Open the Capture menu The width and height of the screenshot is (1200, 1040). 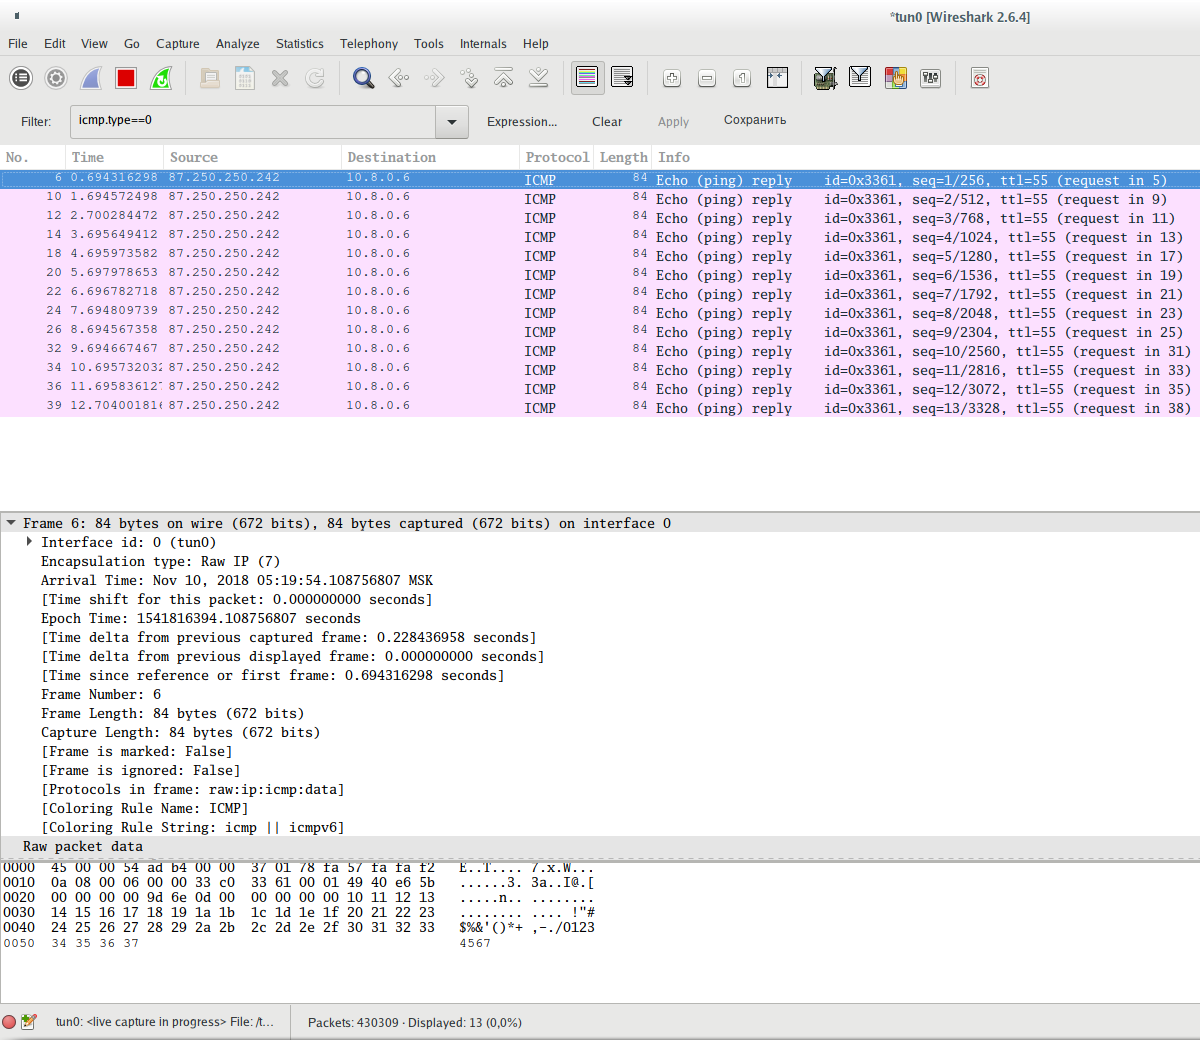click(x=178, y=44)
